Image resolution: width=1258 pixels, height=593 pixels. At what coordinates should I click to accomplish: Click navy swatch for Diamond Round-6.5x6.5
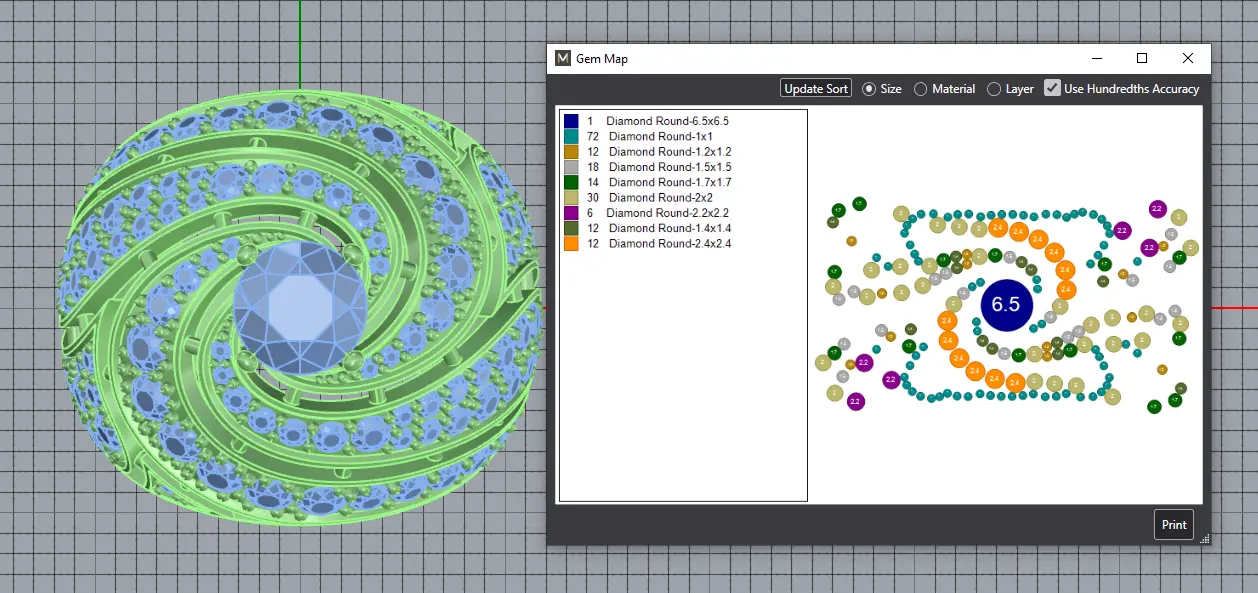point(571,121)
